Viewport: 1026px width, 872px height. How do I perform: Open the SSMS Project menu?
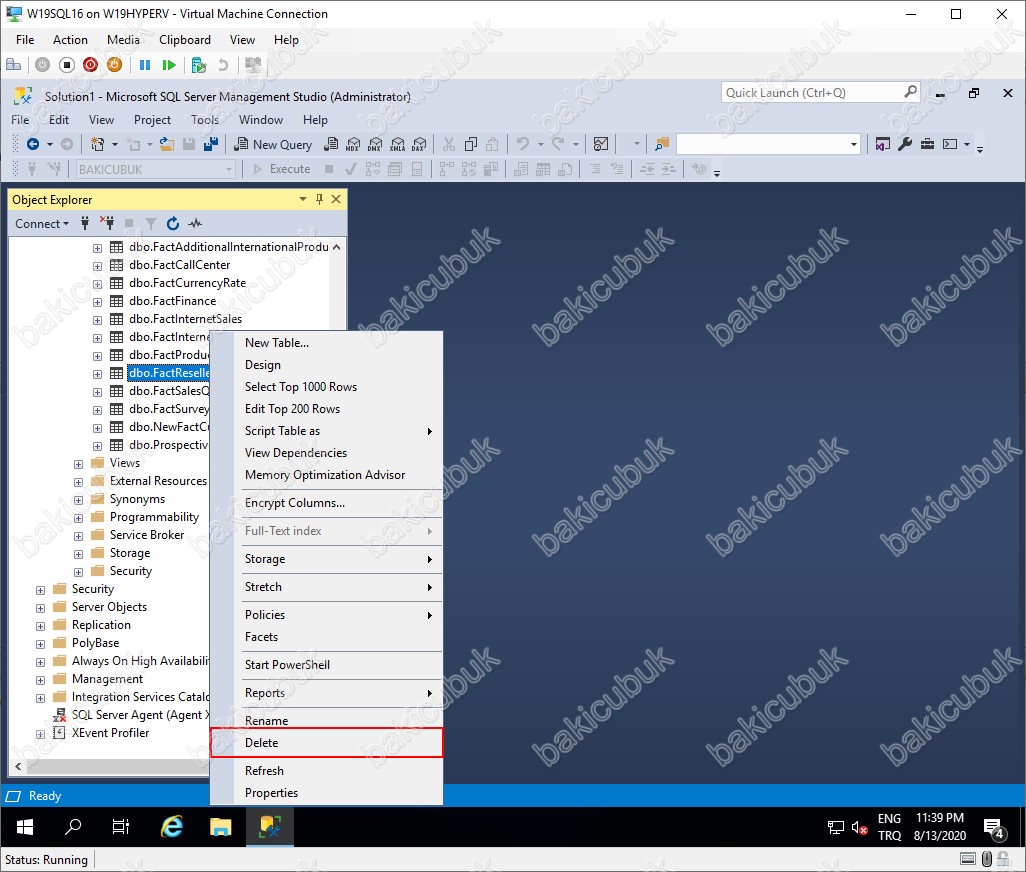click(152, 120)
